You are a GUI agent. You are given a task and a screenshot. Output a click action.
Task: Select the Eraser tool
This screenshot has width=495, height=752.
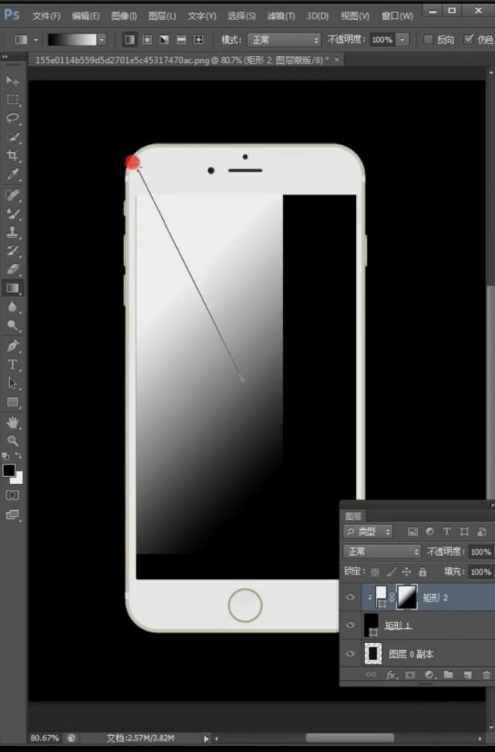12,269
